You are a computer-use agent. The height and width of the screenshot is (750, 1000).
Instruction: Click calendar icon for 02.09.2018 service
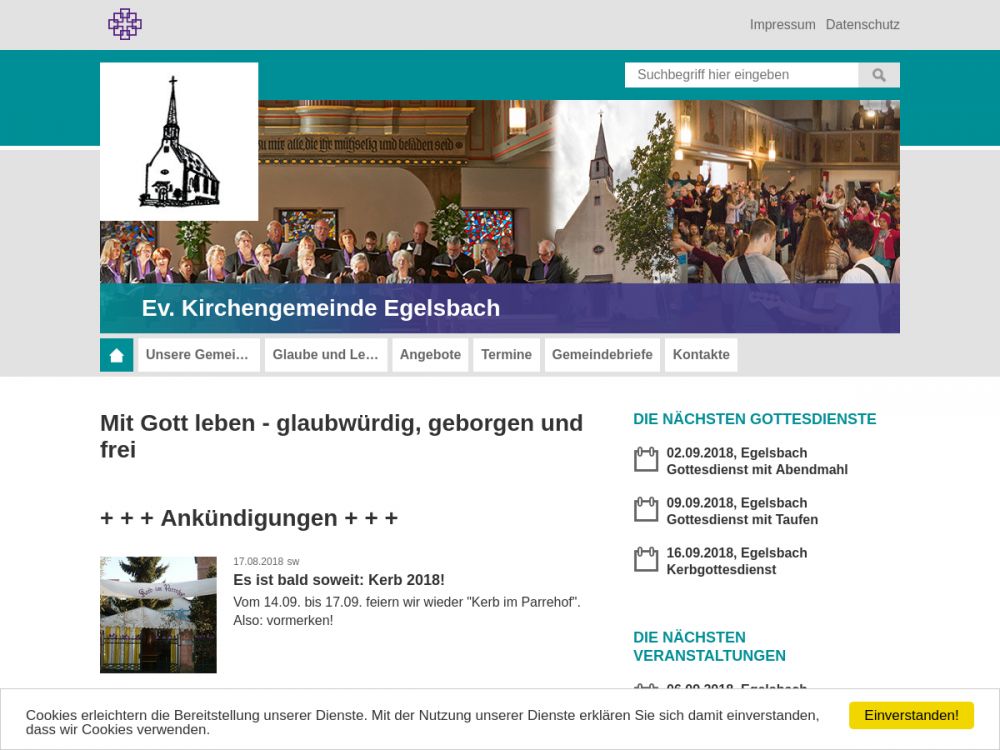tap(646, 460)
